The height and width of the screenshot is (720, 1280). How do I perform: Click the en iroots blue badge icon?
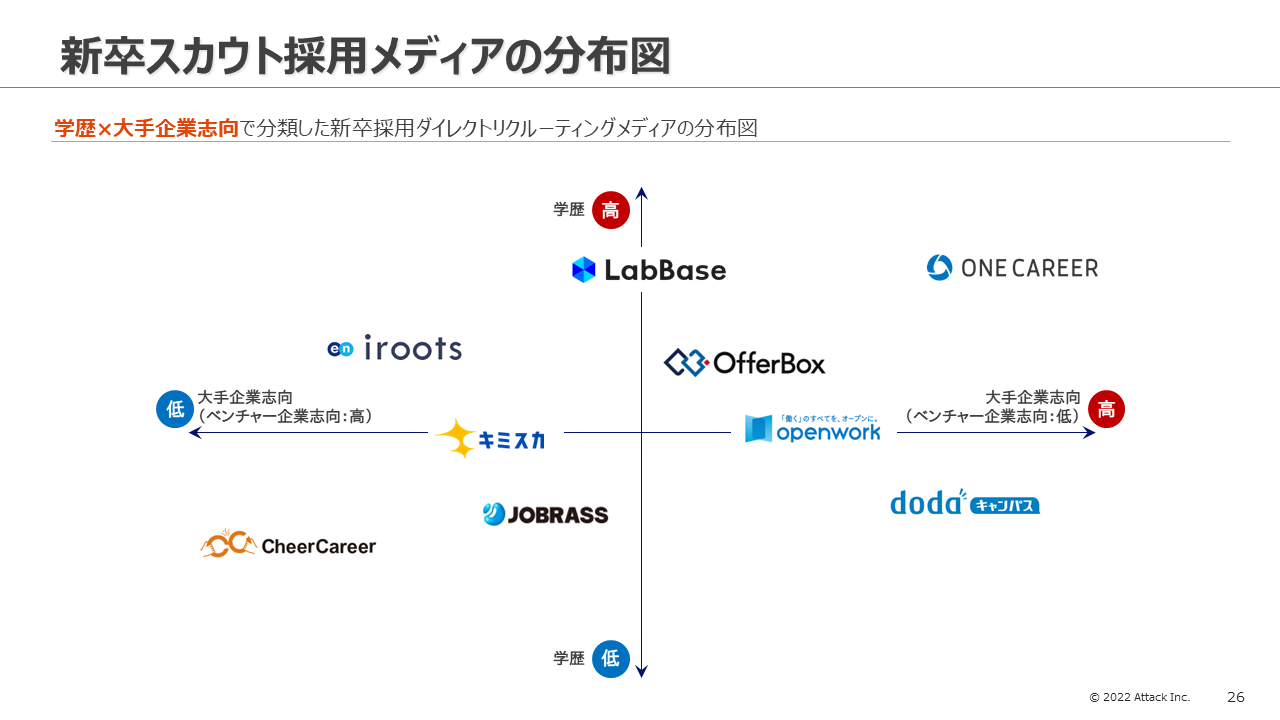tap(340, 349)
